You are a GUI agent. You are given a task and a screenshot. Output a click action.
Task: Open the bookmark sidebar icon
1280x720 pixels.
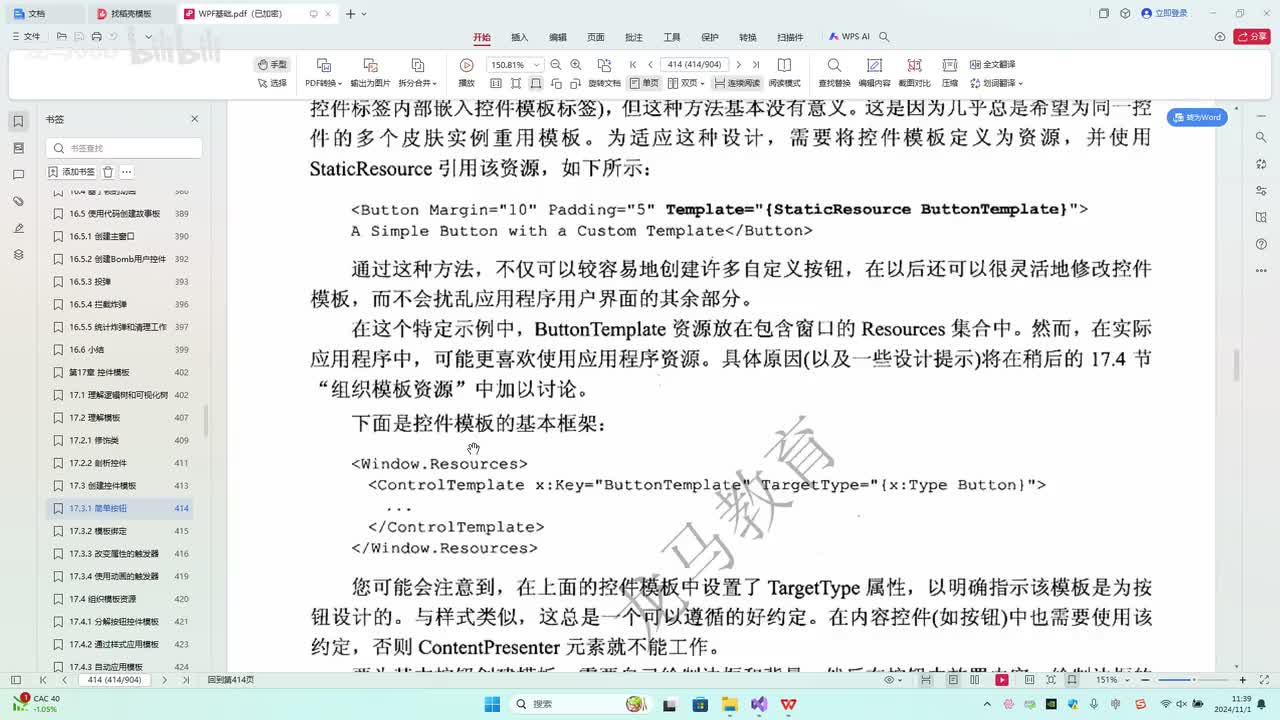click(18, 121)
